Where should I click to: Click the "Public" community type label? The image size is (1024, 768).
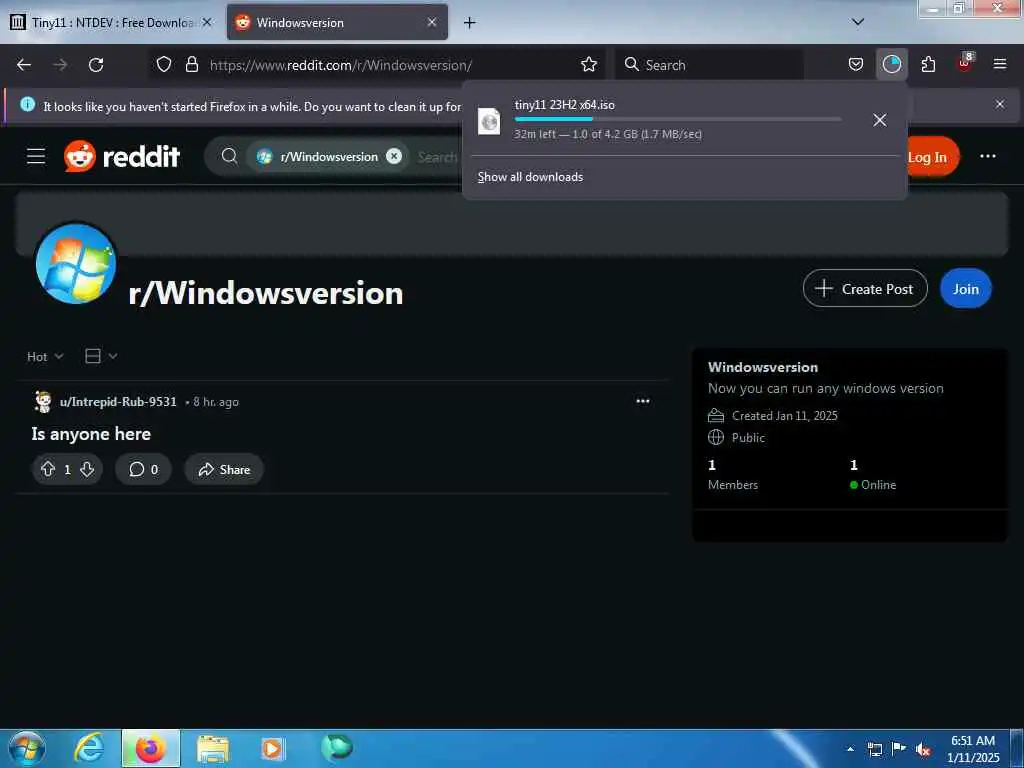coord(748,438)
